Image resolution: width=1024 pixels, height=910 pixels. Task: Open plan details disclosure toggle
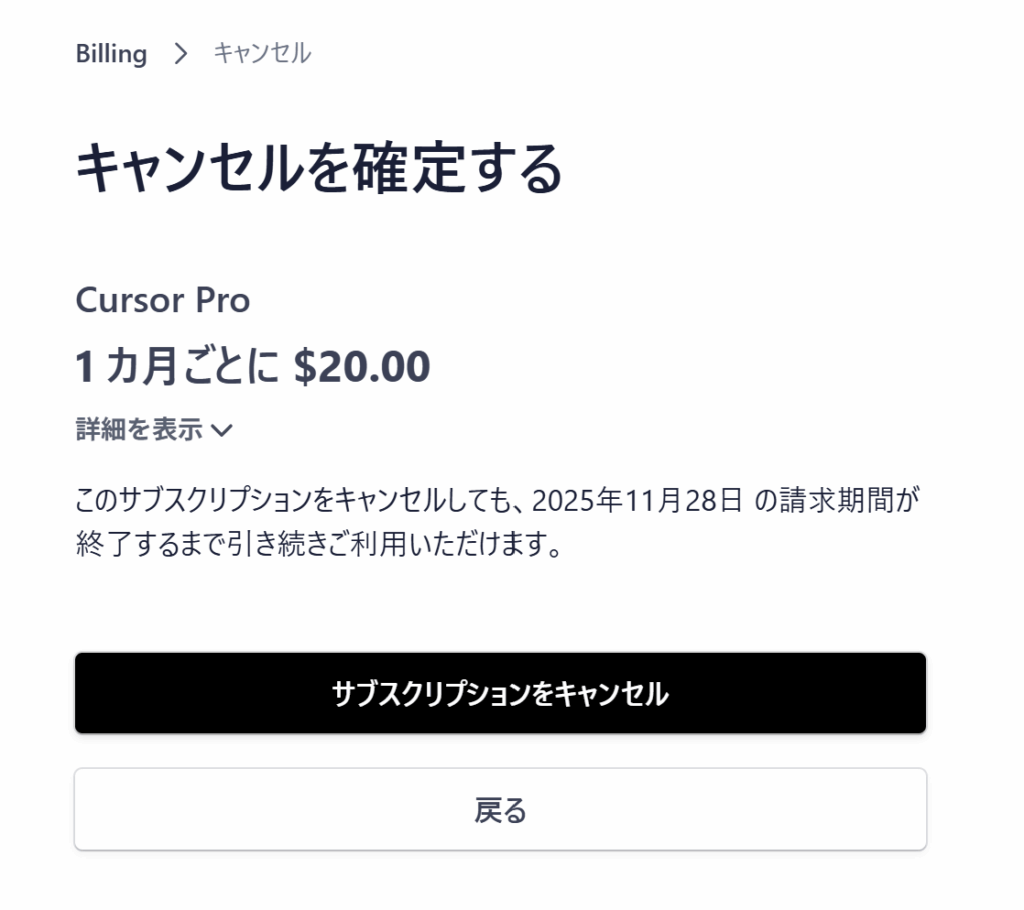pos(150,429)
